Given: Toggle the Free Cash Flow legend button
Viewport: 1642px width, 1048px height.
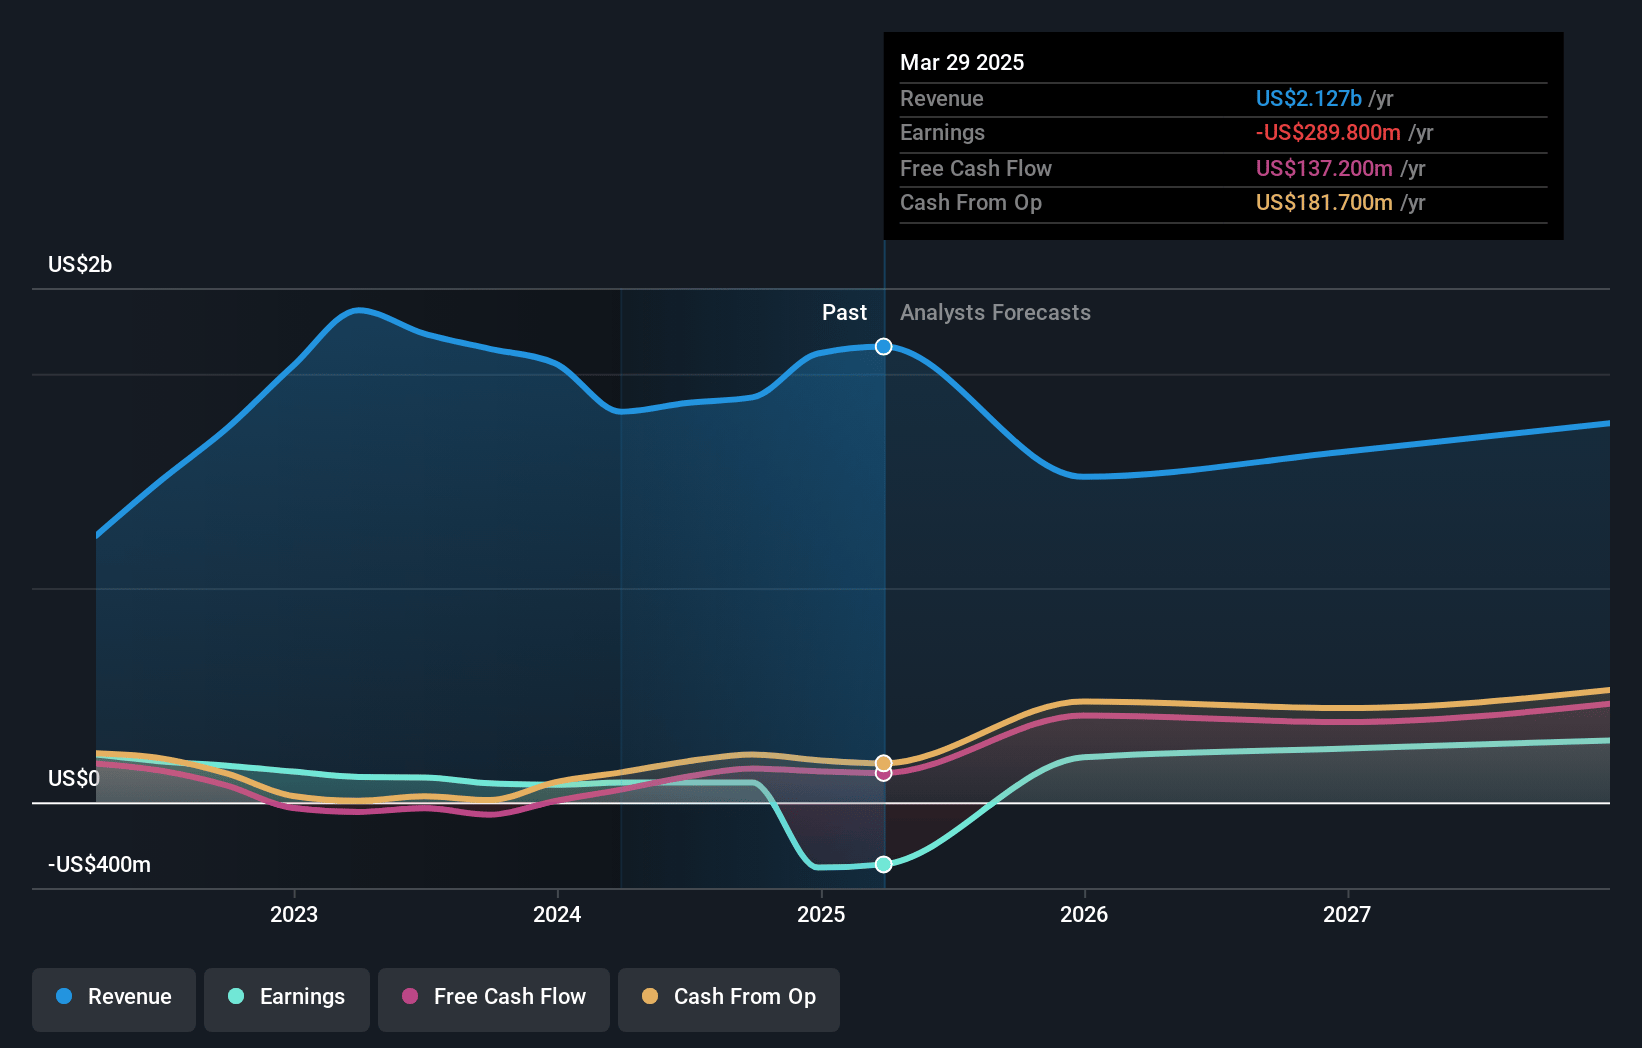Looking at the screenshot, I should (494, 999).
